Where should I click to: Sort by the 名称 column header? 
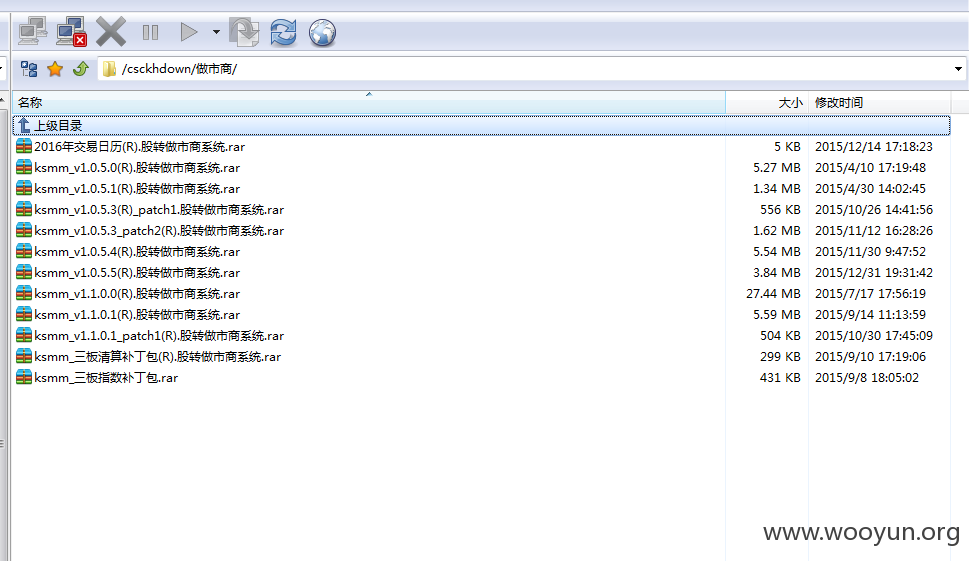tap(369, 103)
